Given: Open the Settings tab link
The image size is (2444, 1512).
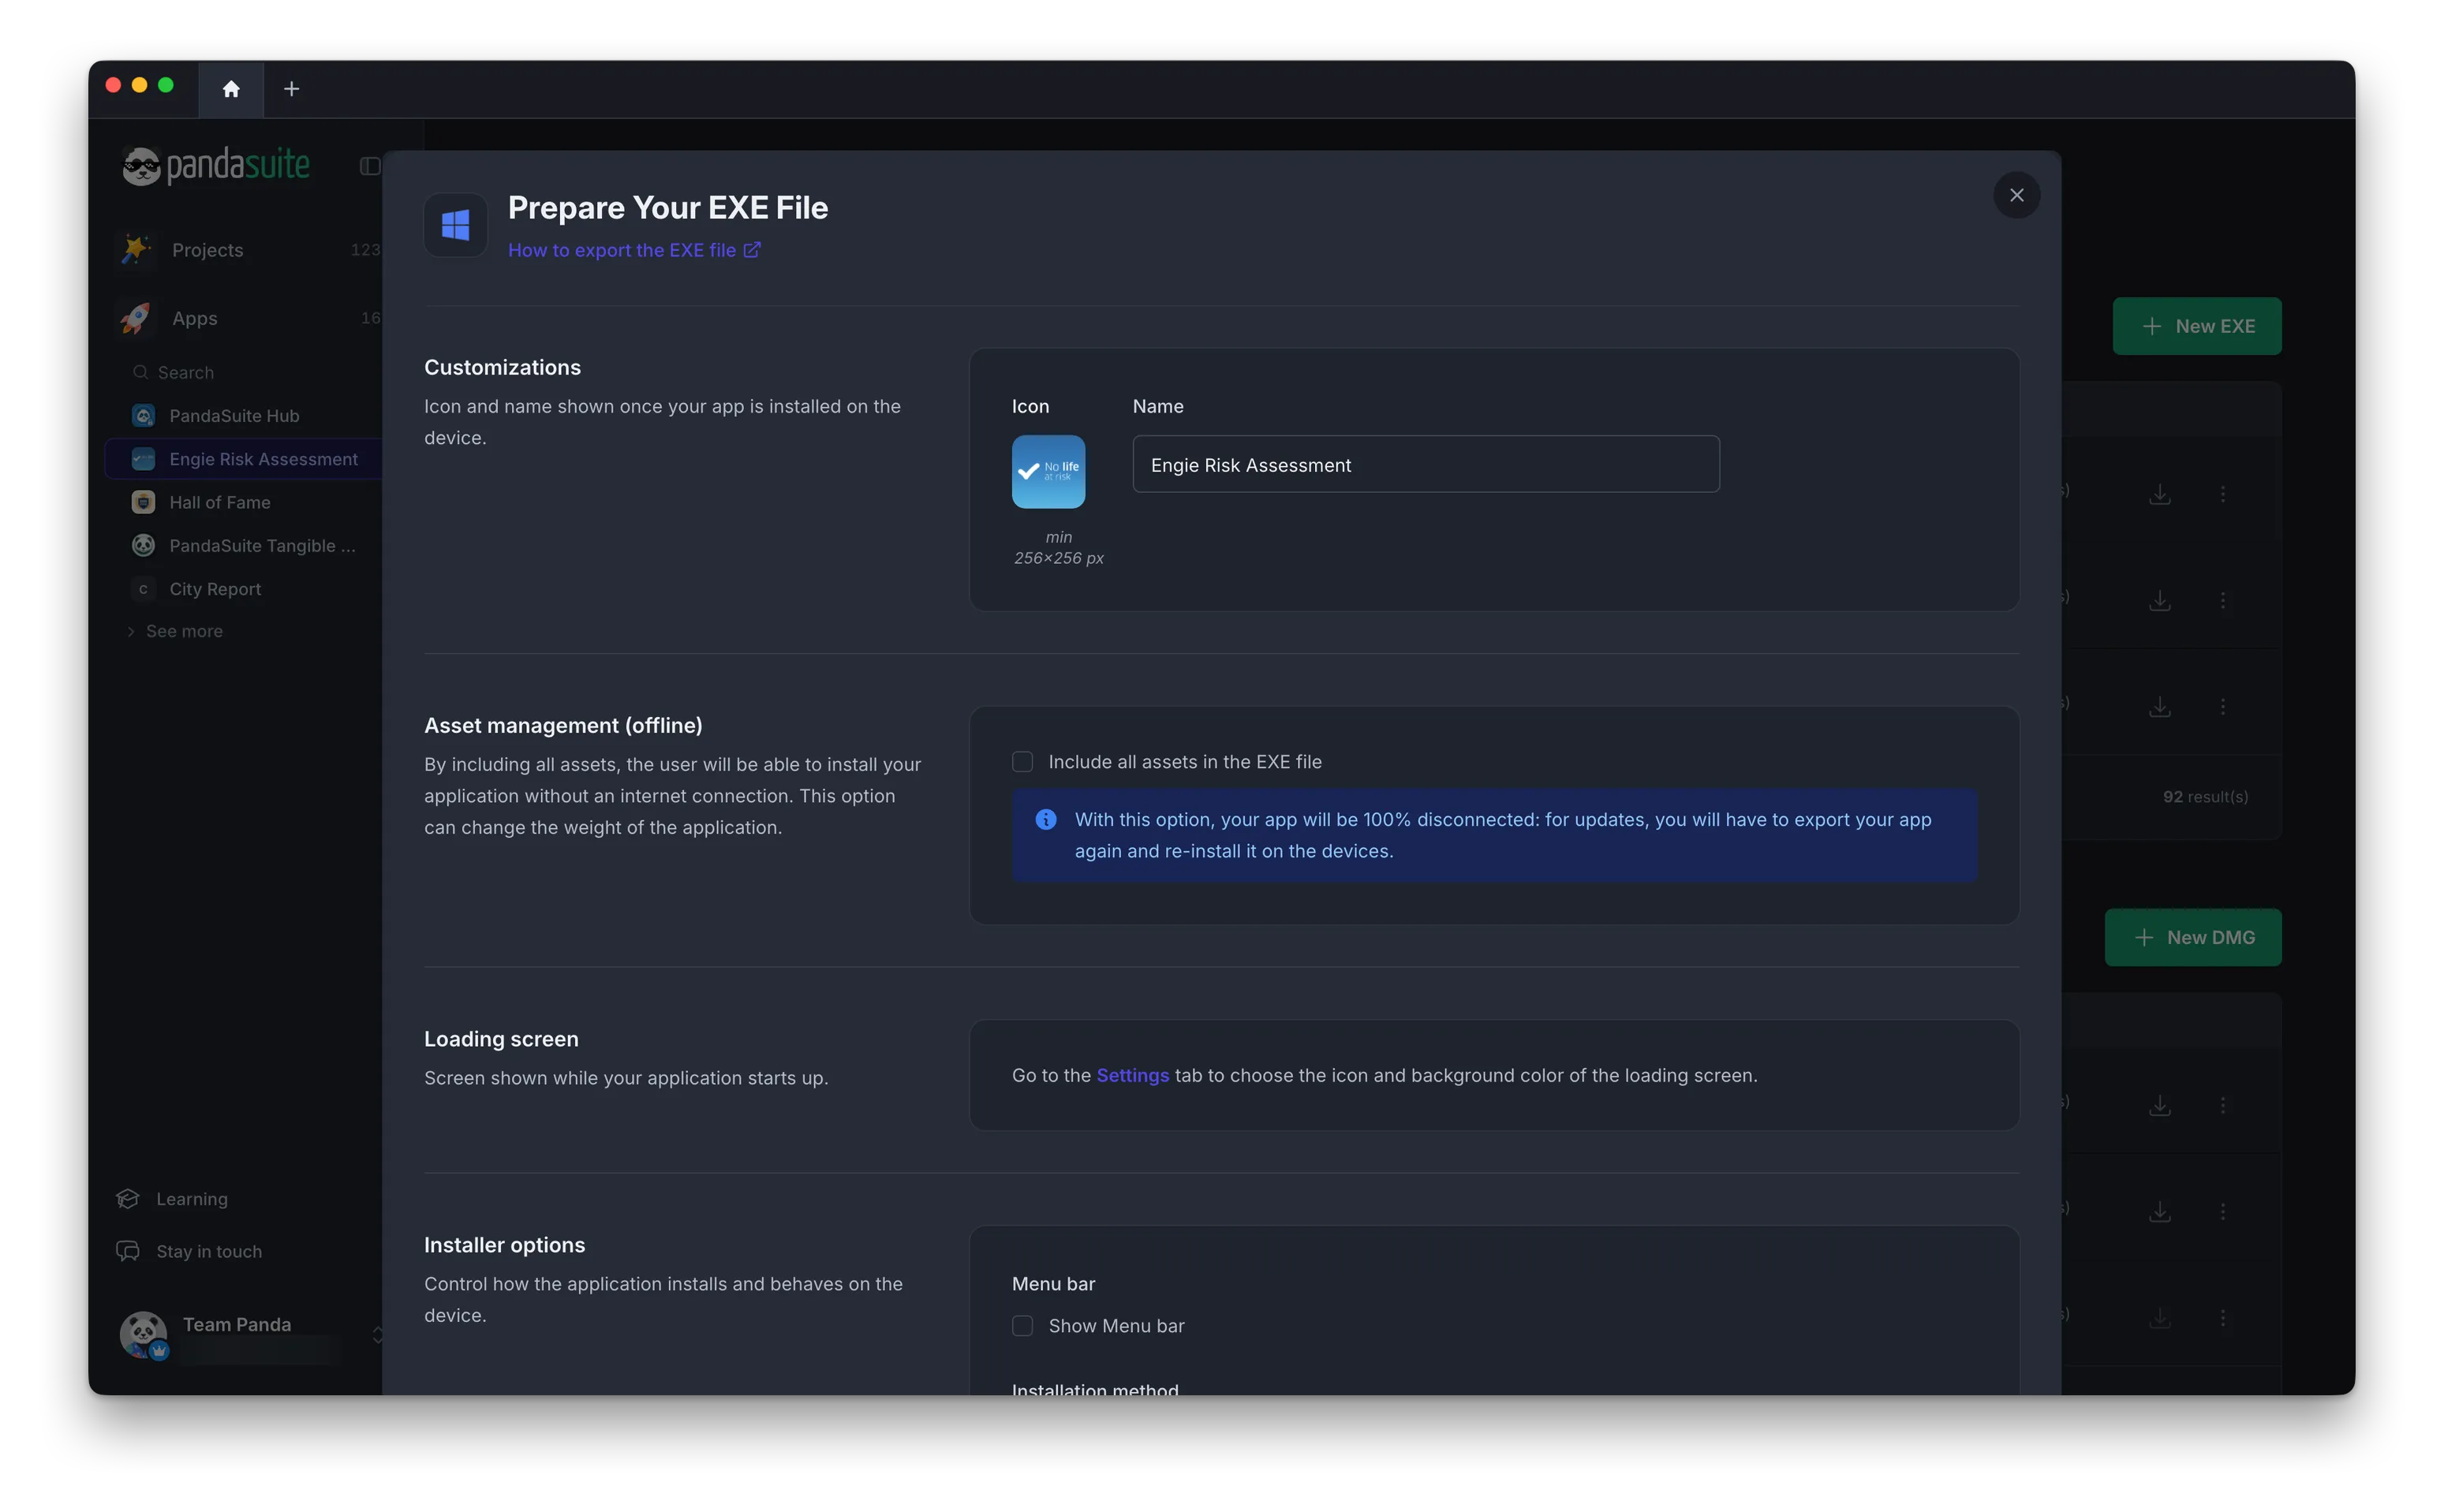Looking at the screenshot, I should [1132, 1075].
